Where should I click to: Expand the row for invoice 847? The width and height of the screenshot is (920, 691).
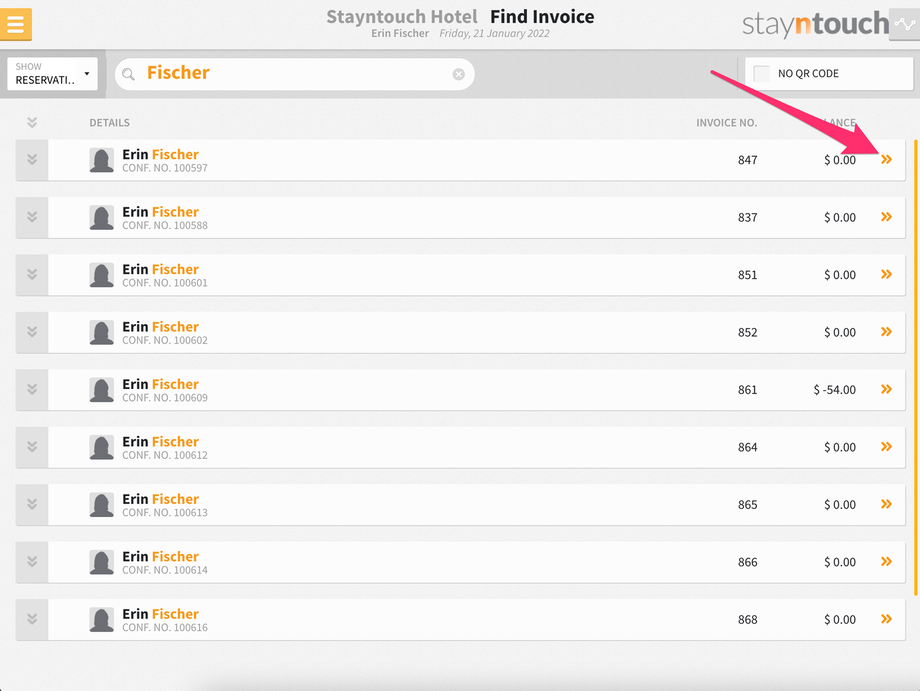(x=32, y=160)
